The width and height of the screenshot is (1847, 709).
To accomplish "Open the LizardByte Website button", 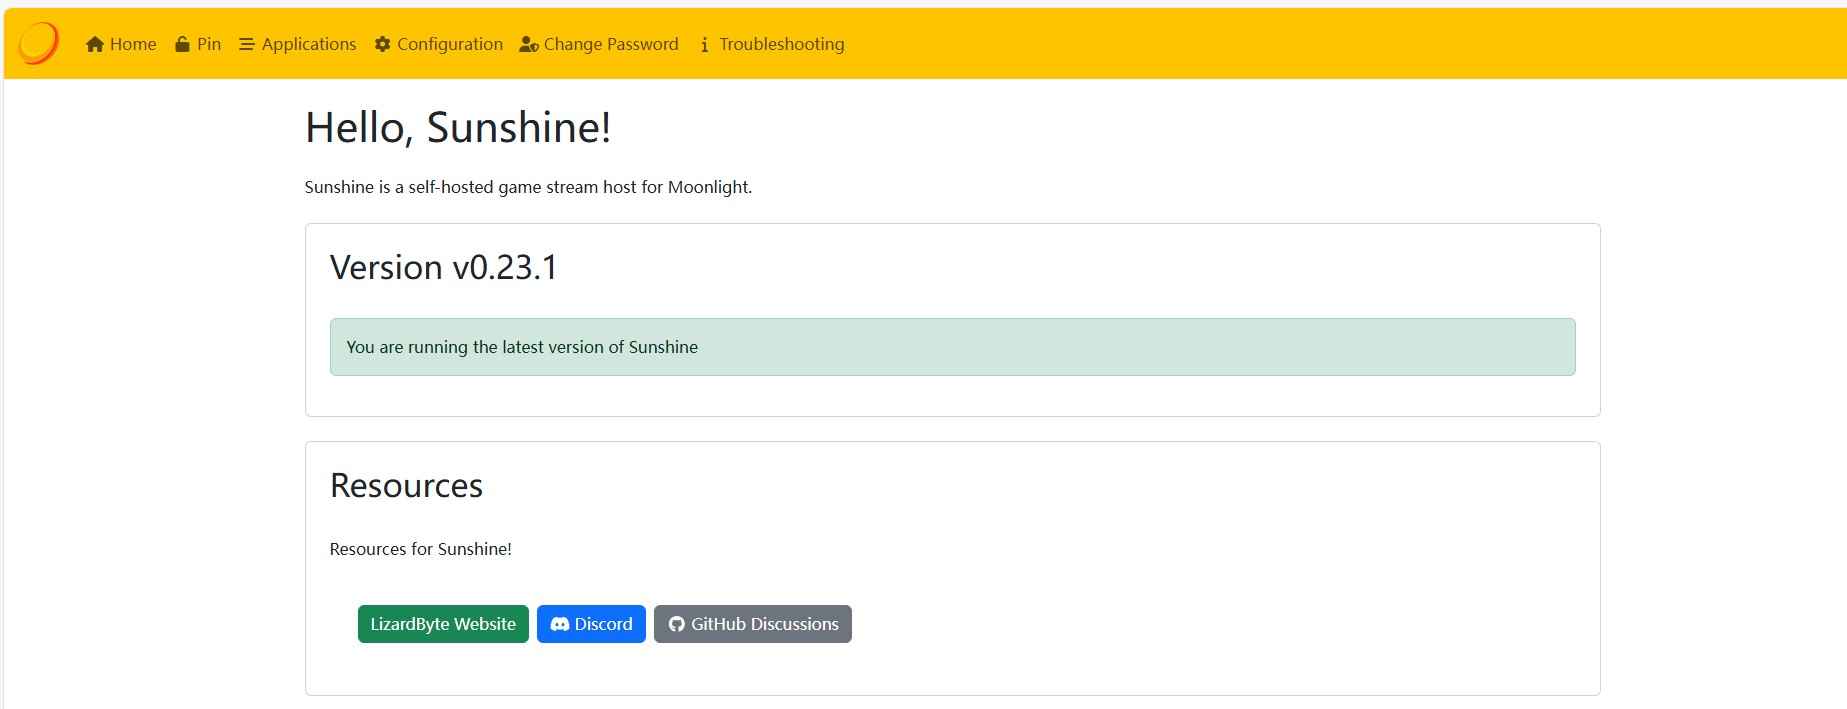I will coord(443,624).
